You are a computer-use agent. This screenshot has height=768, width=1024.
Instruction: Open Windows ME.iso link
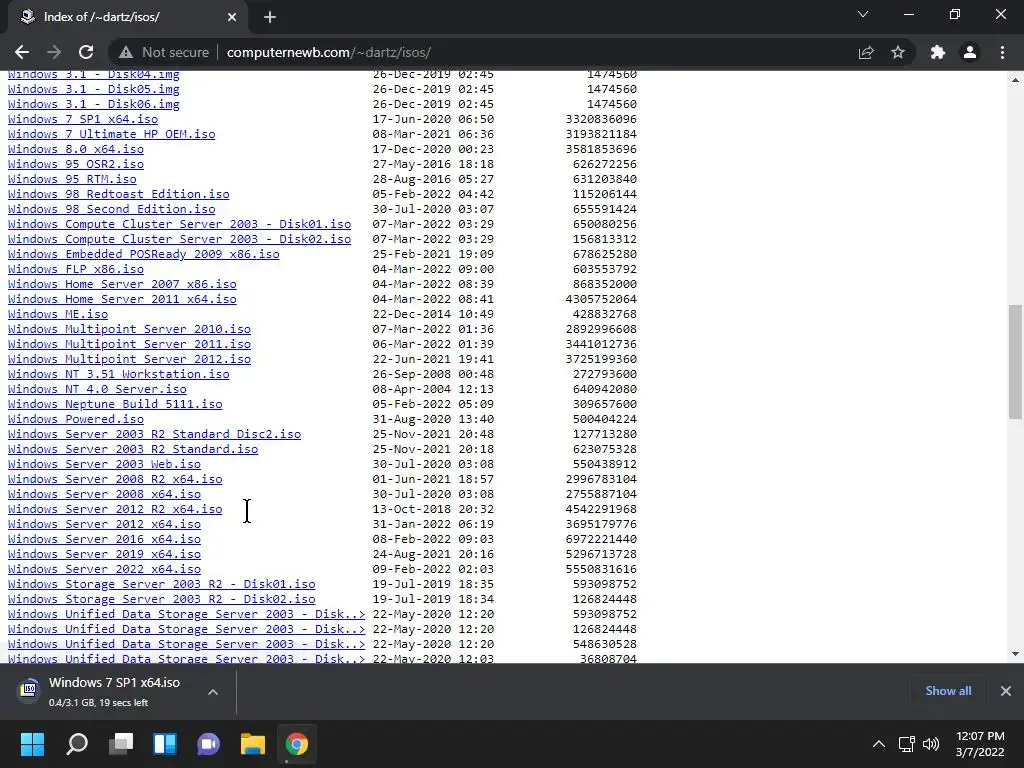pos(58,314)
